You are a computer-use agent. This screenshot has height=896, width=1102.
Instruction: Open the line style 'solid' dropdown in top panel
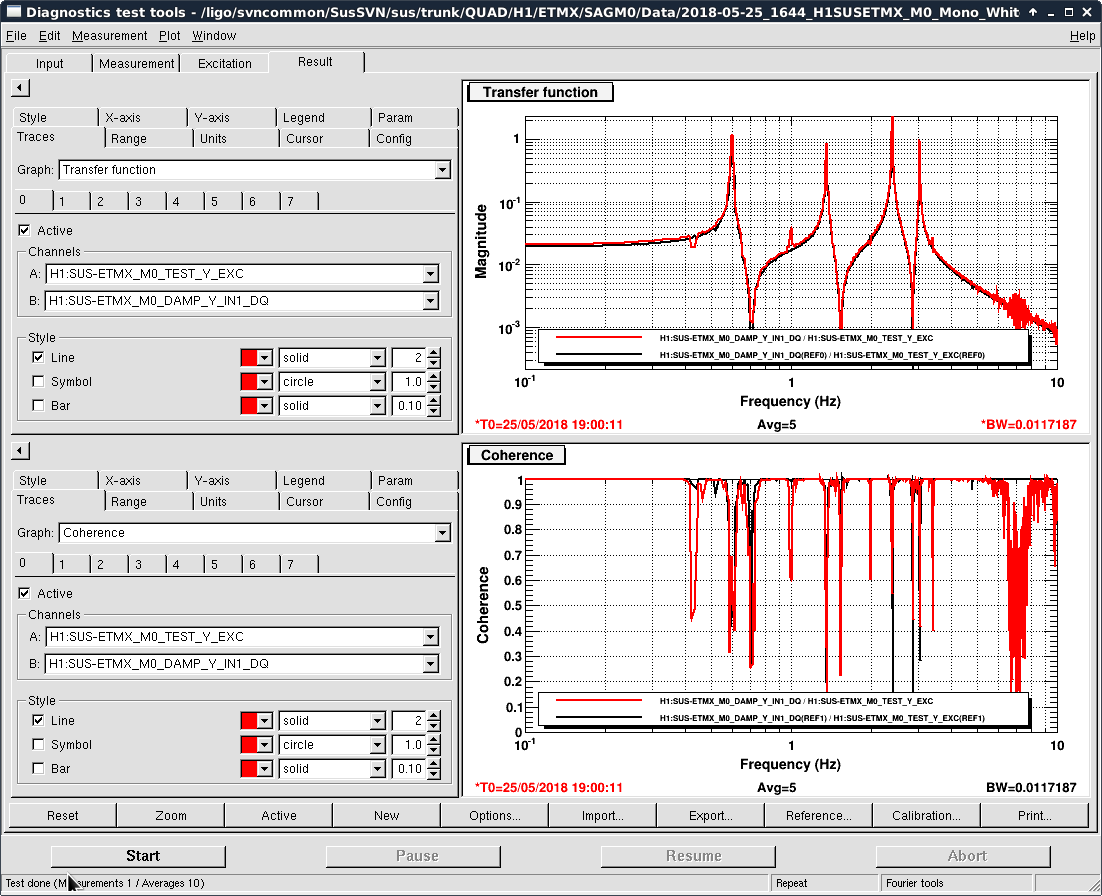tap(377, 358)
